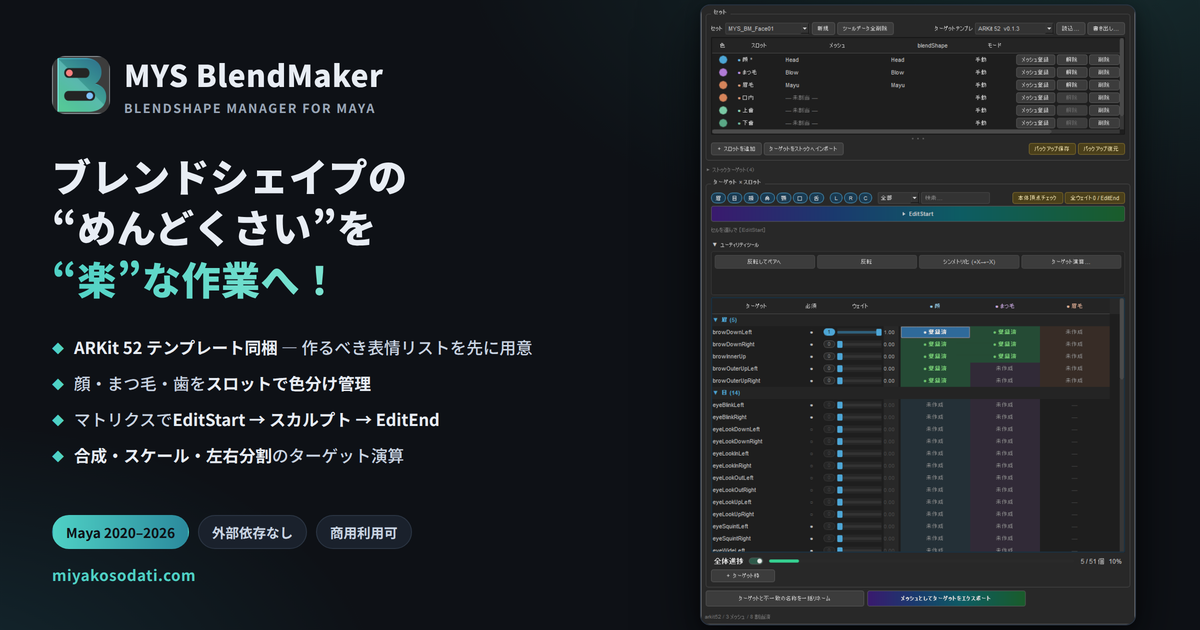Toggle the weight pill for browInnerUp
This screenshot has width=1200, height=630.
[x=829, y=356]
